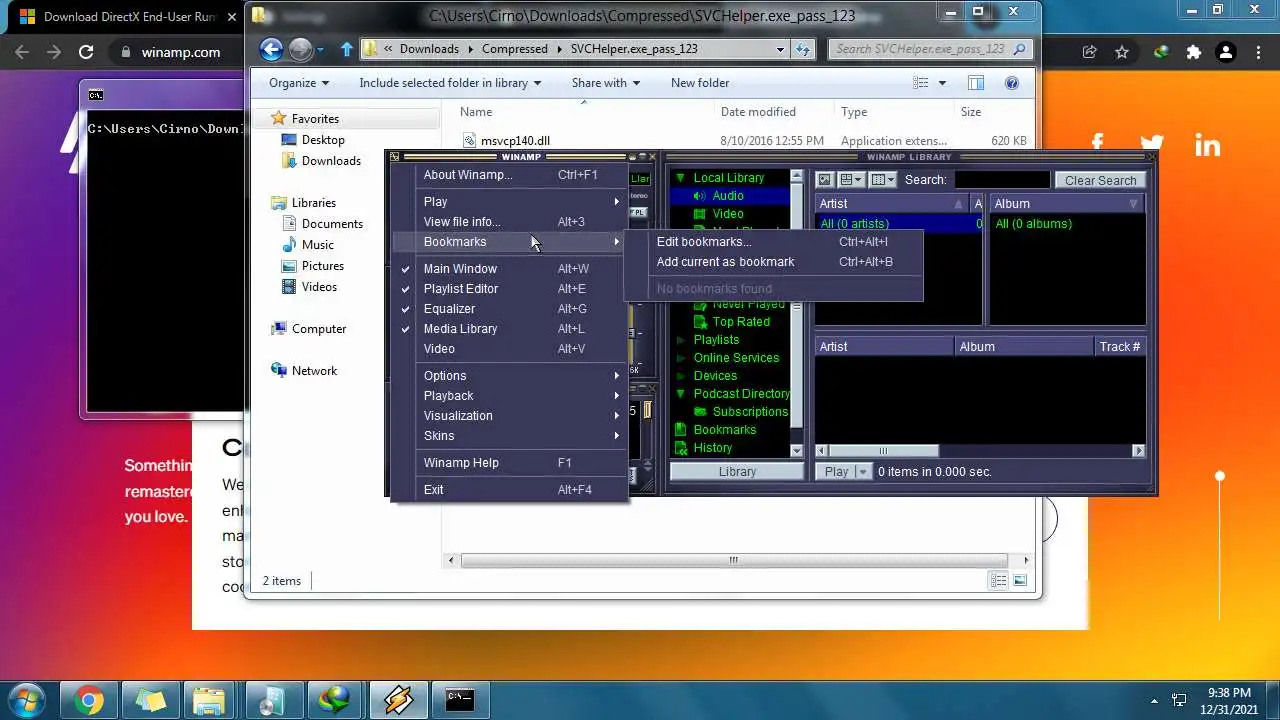Click the album art view icon in library toolbar
The width and height of the screenshot is (1280, 720).
(825, 180)
